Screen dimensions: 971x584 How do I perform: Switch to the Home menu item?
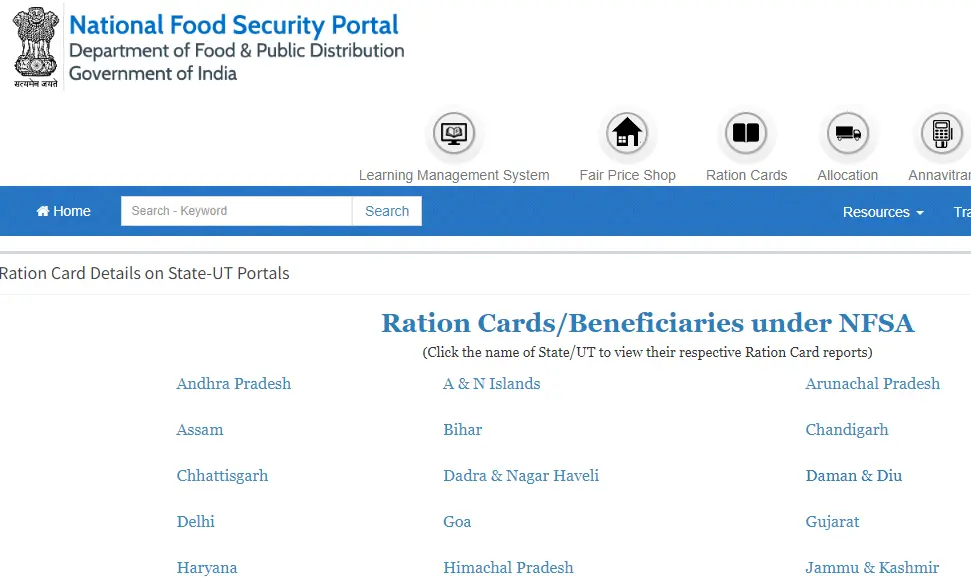pos(63,211)
